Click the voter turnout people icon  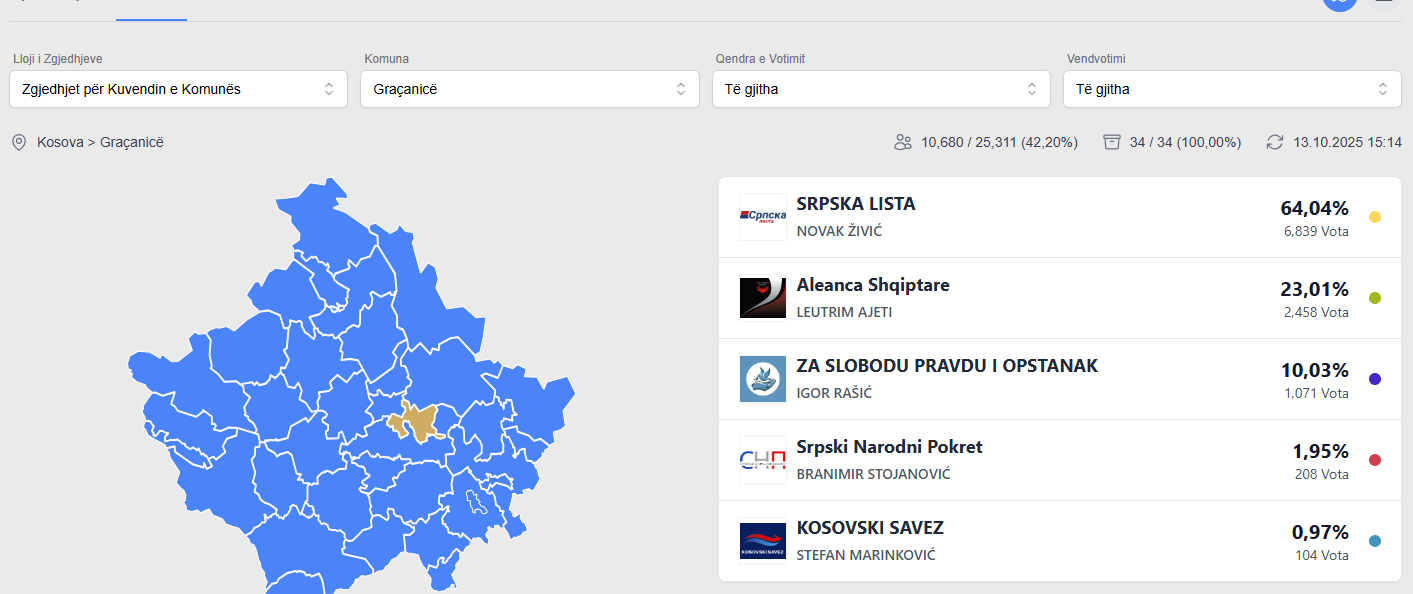point(903,142)
